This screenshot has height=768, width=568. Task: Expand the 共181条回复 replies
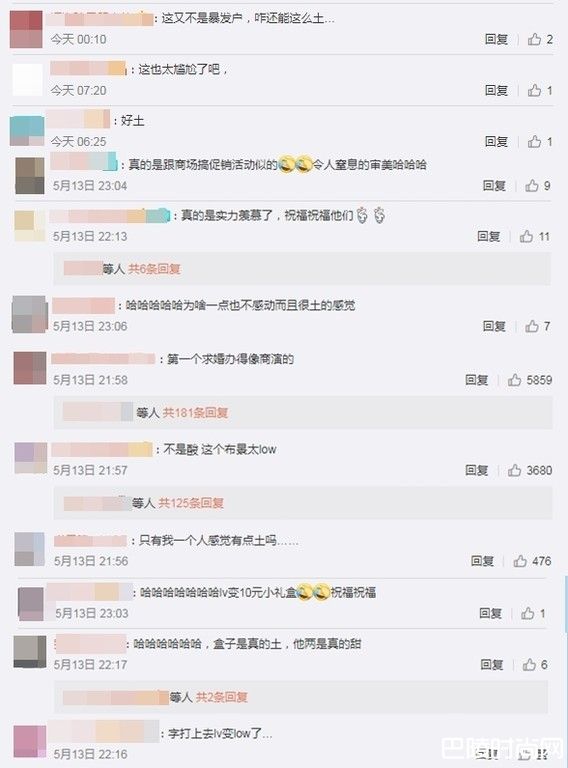[195, 412]
